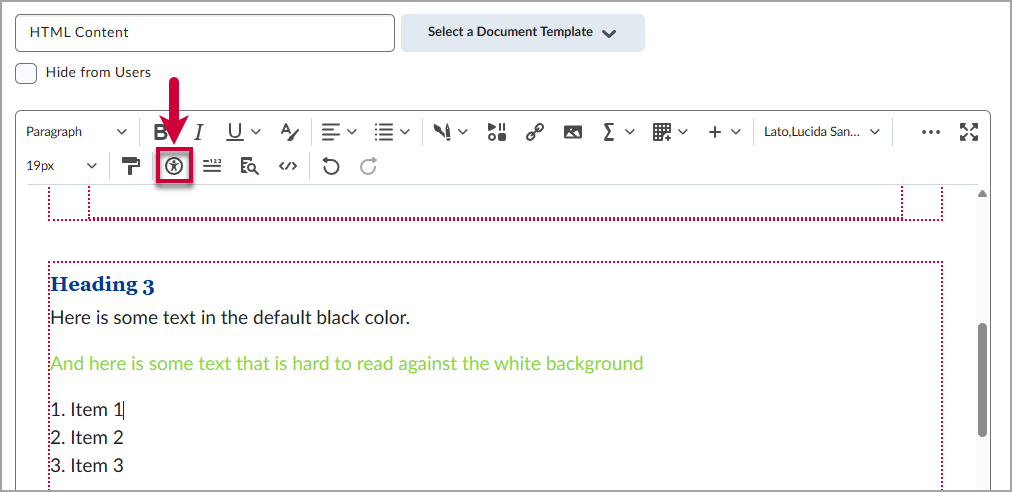Insert an image using the picture icon
This screenshot has height=492, width=1012.
point(572,132)
